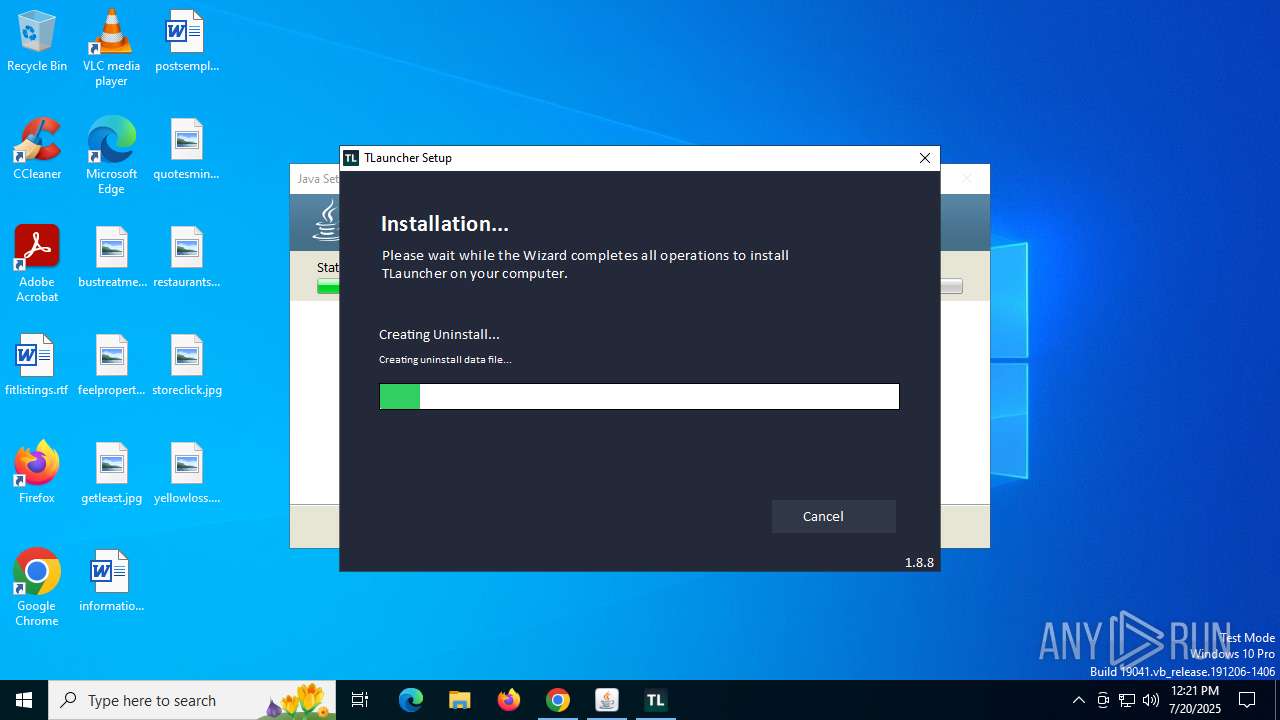Switch to the TLauncher taskbar item
Screen dimensions: 1280x720
coord(656,700)
